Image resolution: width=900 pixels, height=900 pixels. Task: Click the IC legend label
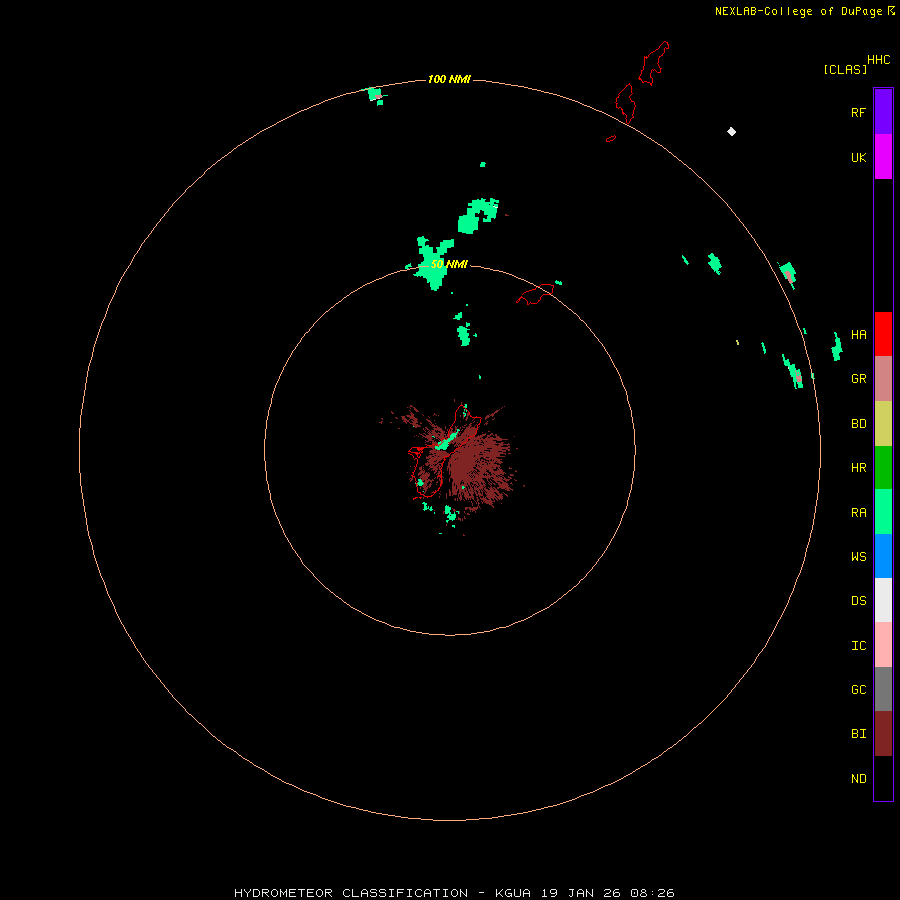click(859, 645)
